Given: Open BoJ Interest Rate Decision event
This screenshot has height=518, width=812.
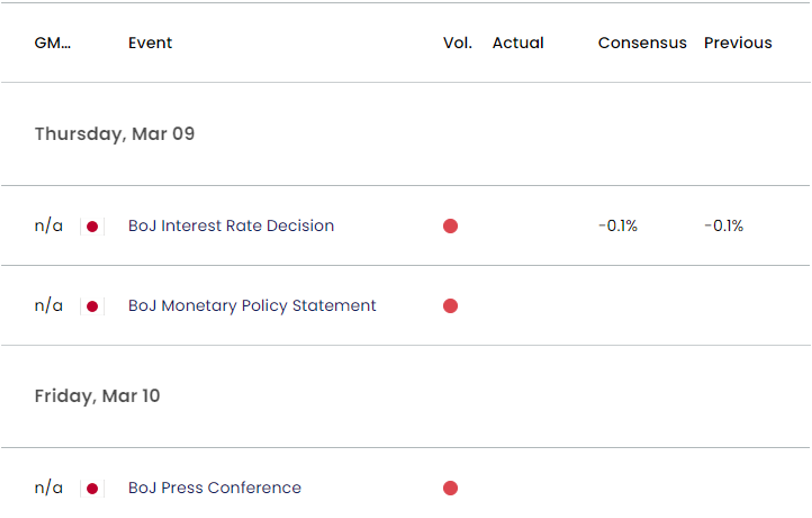Looking at the screenshot, I should pos(231,226).
